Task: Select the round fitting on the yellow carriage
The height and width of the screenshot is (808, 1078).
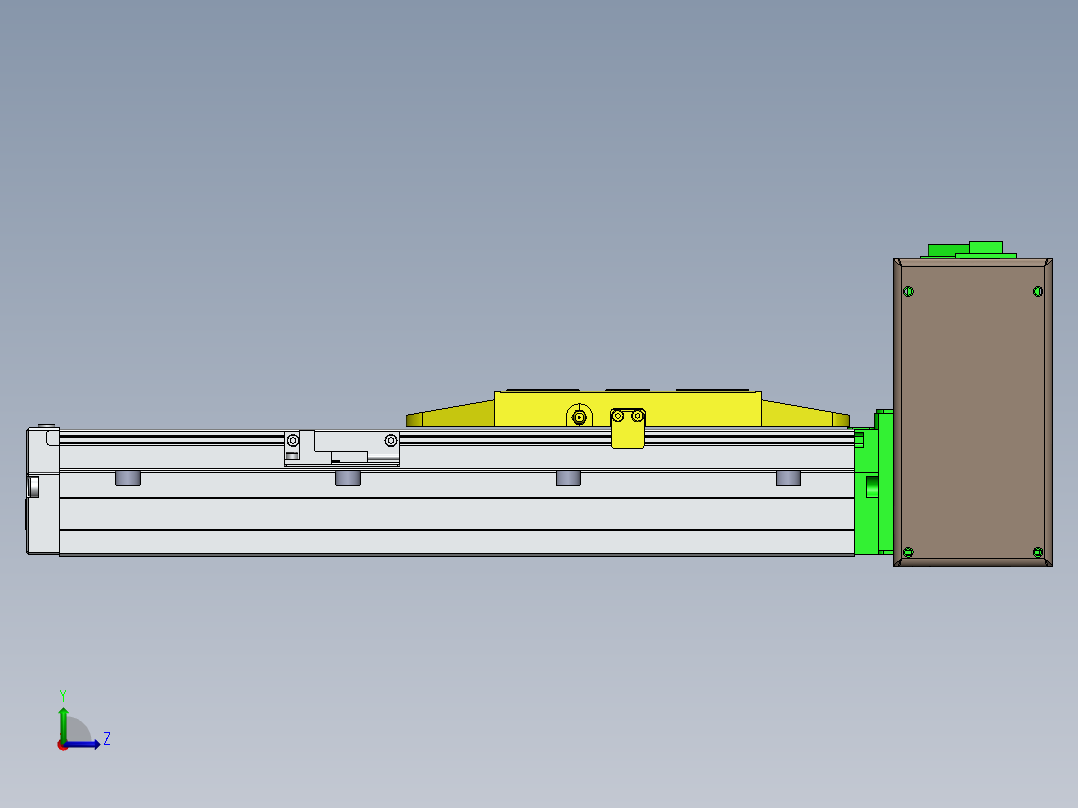Action: click(x=579, y=416)
